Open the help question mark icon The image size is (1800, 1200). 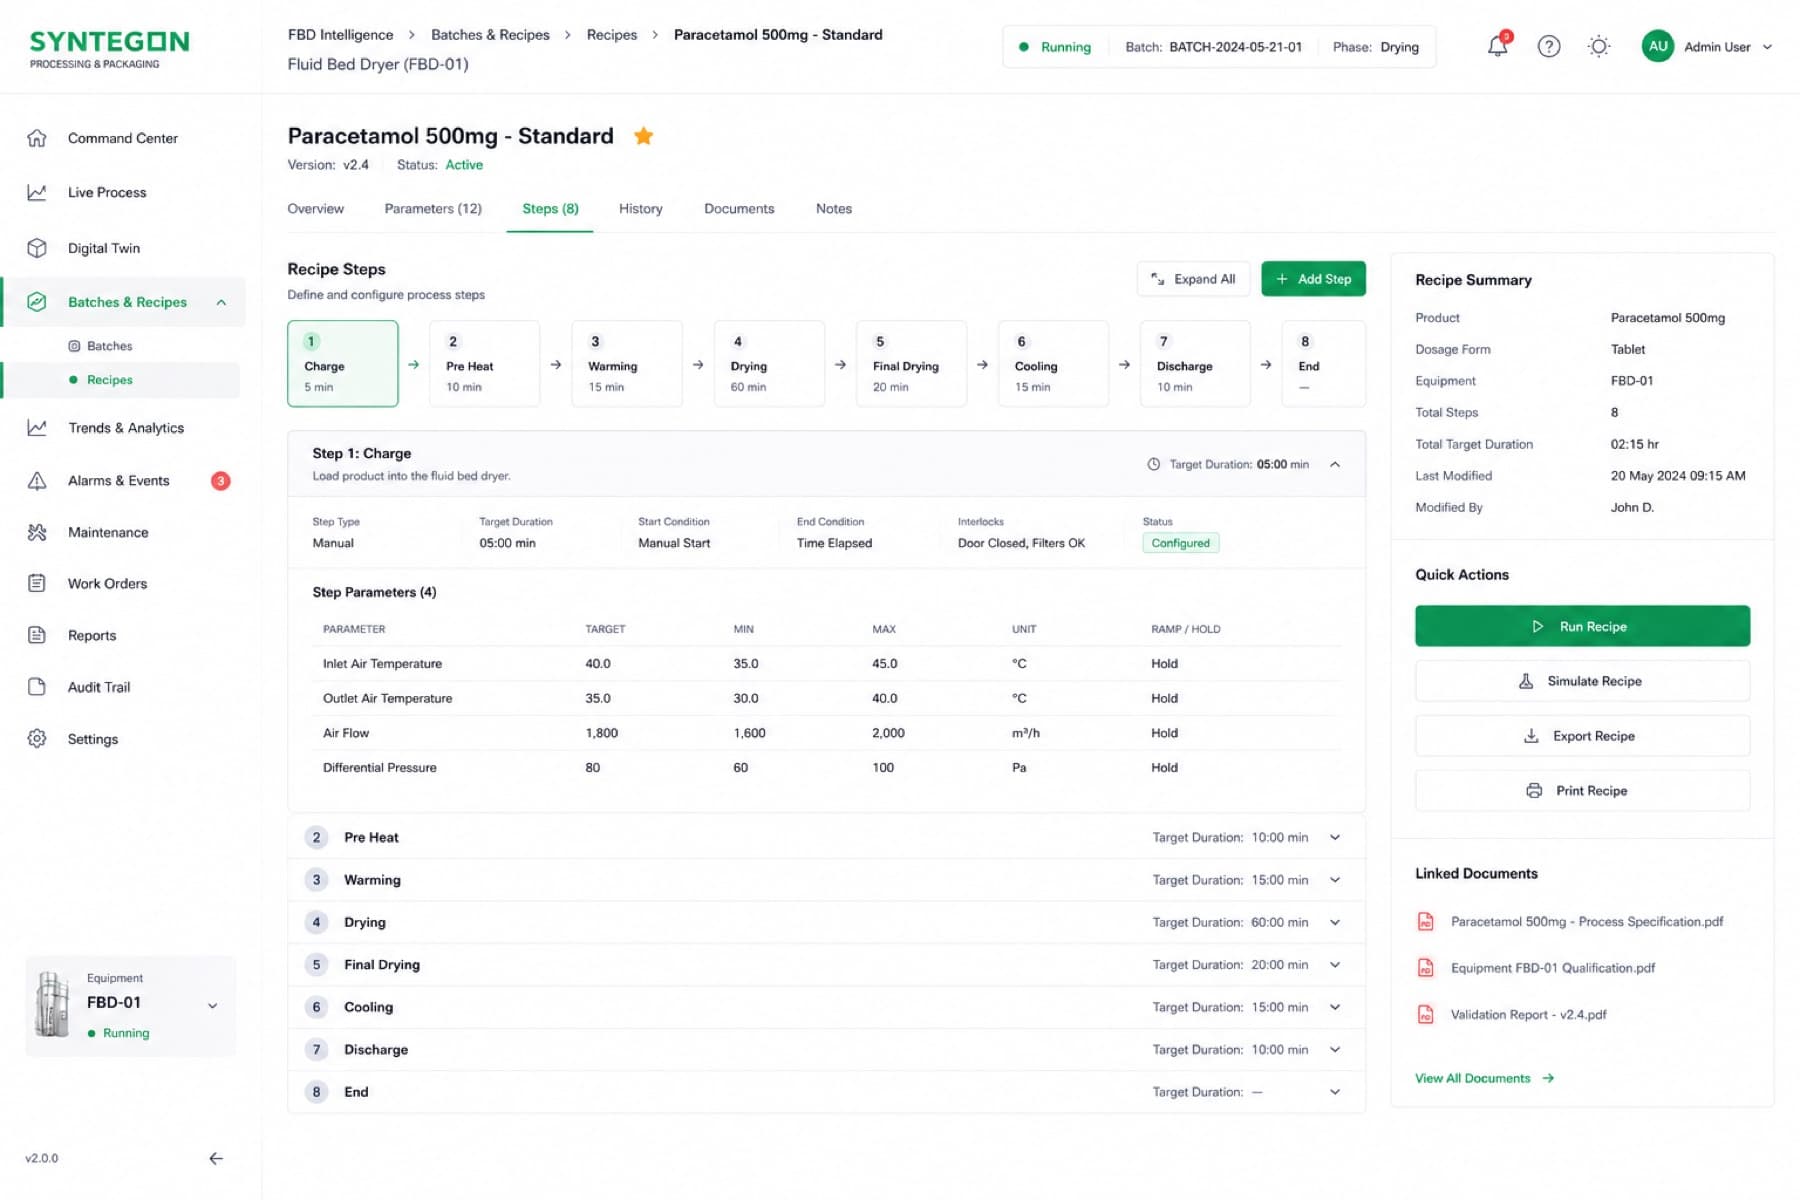pyautogui.click(x=1549, y=46)
